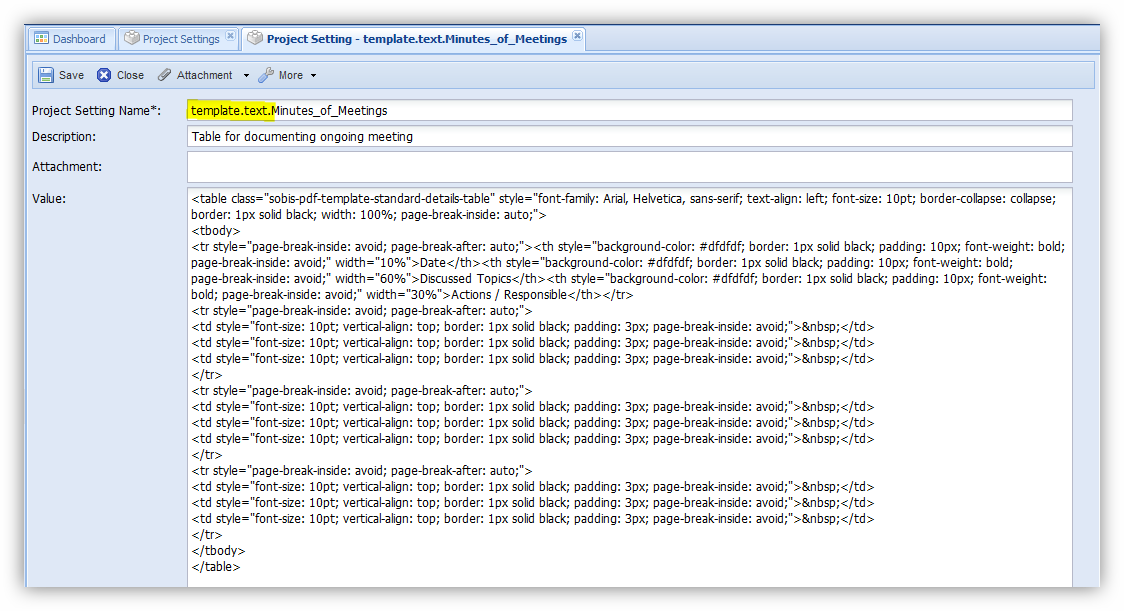Close the template.text.Minutes_of_Meetings tab
This screenshot has height=611, width=1124.
point(577,37)
